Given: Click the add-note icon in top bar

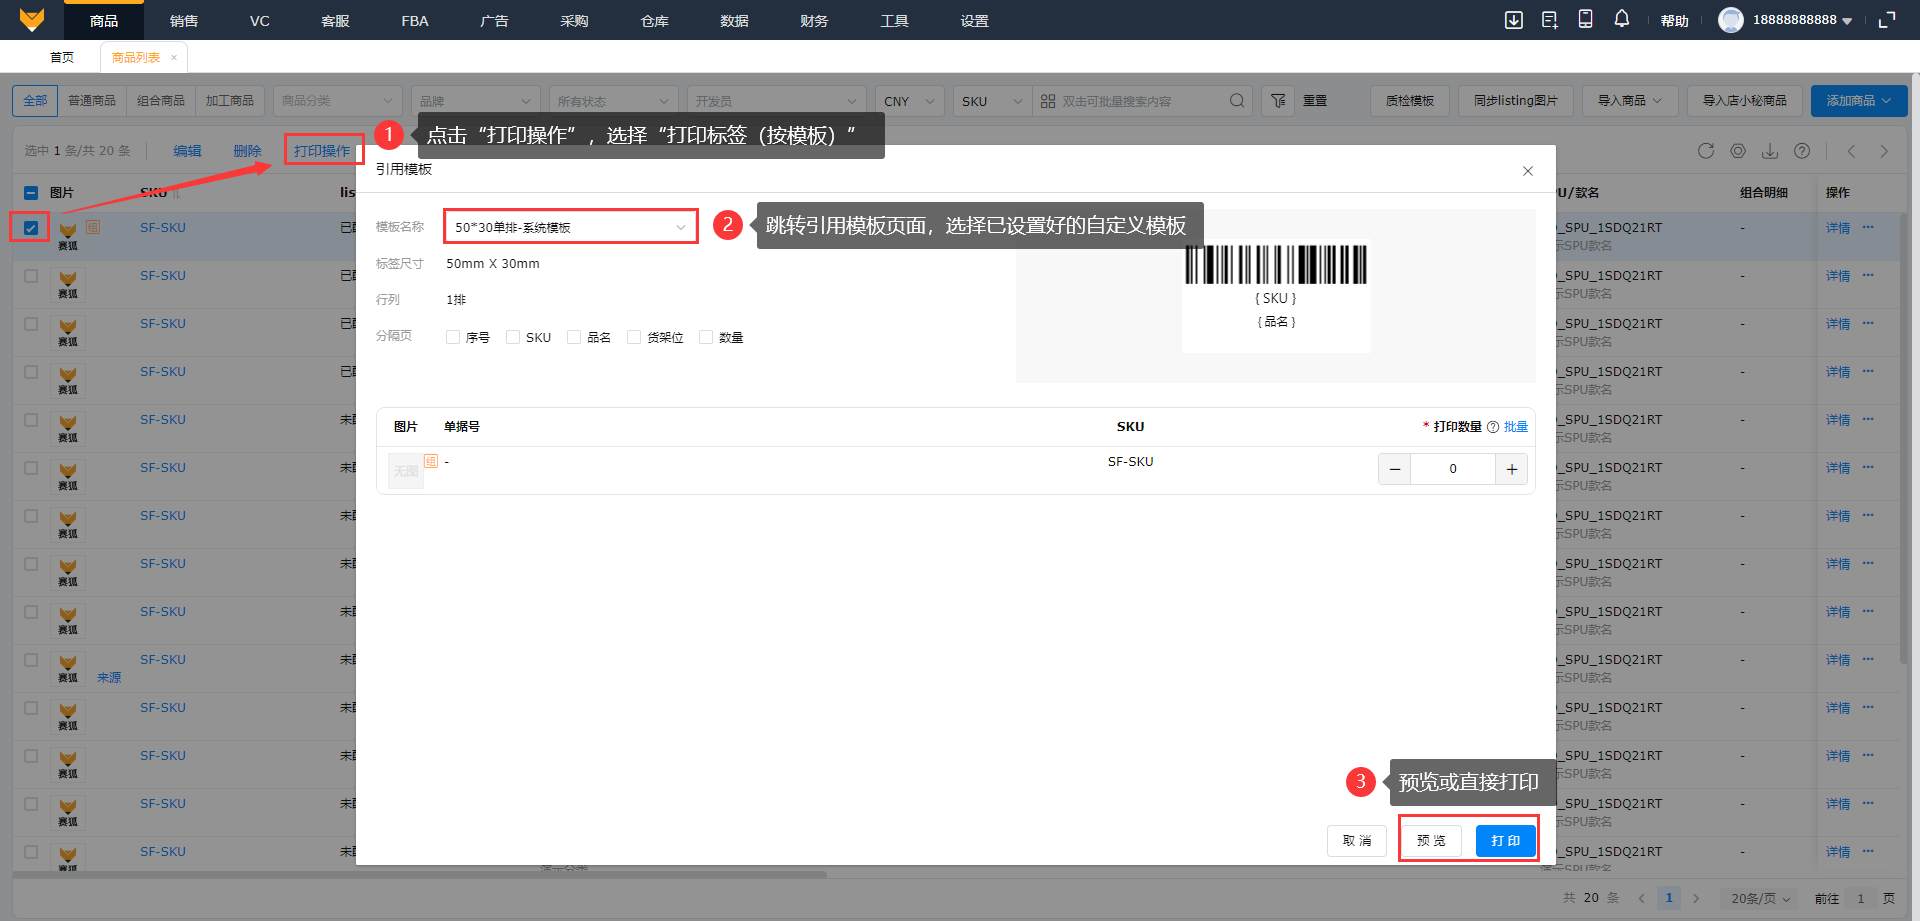Looking at the screenshot, I should point(1550,20).
